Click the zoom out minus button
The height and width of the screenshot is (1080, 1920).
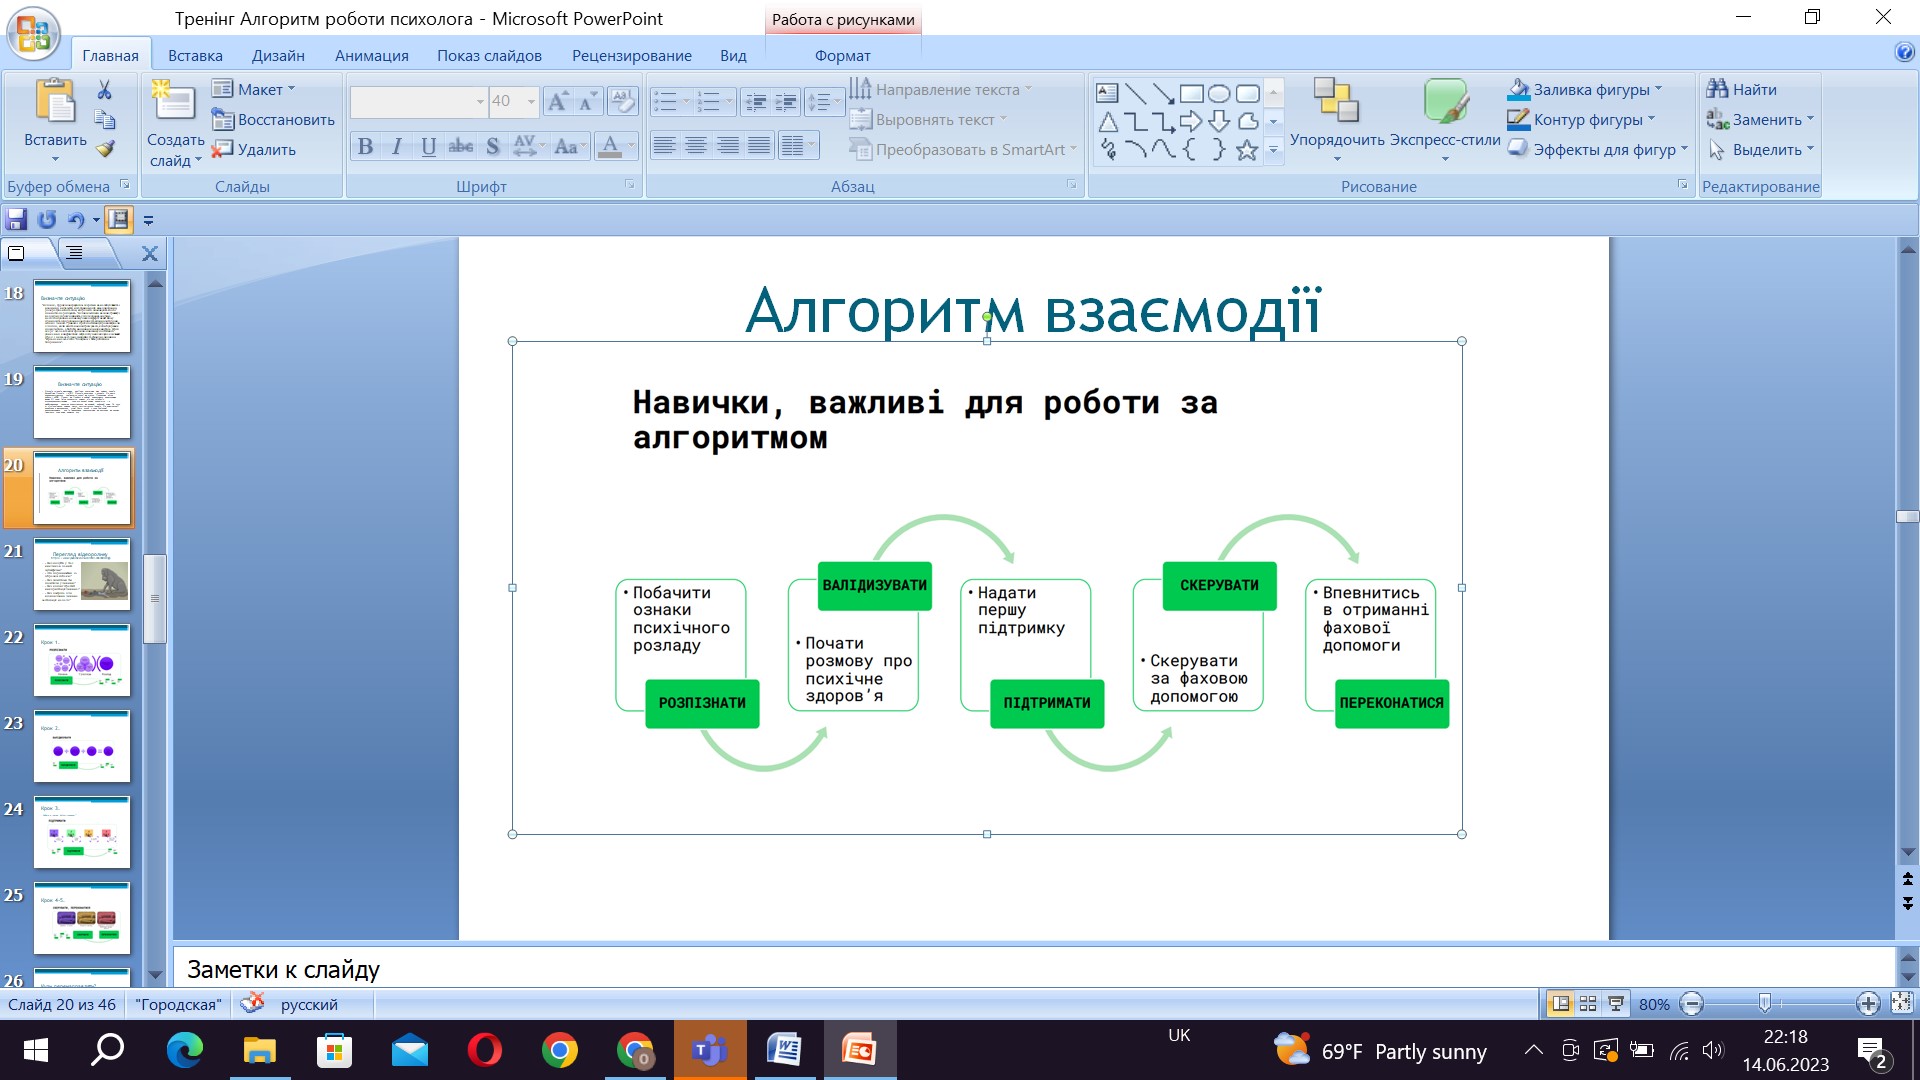pos(1692,1004)
